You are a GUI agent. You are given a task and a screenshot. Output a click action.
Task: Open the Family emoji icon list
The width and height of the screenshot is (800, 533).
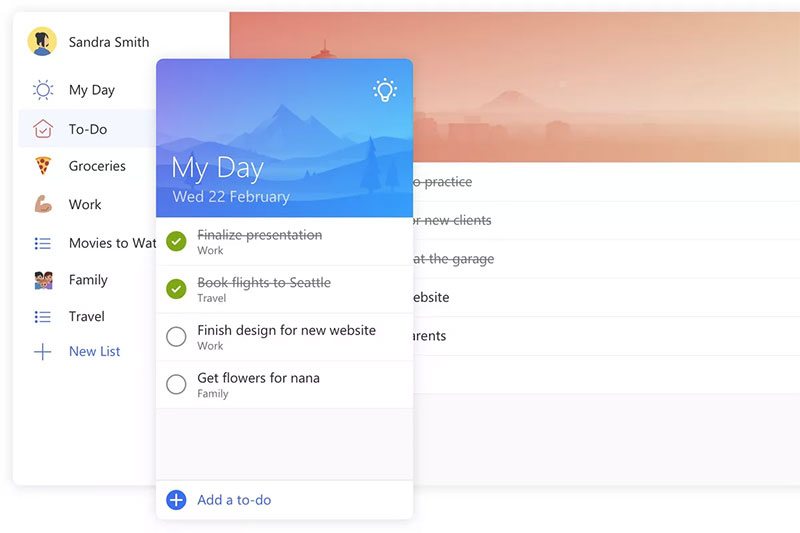tap(43, 280)
